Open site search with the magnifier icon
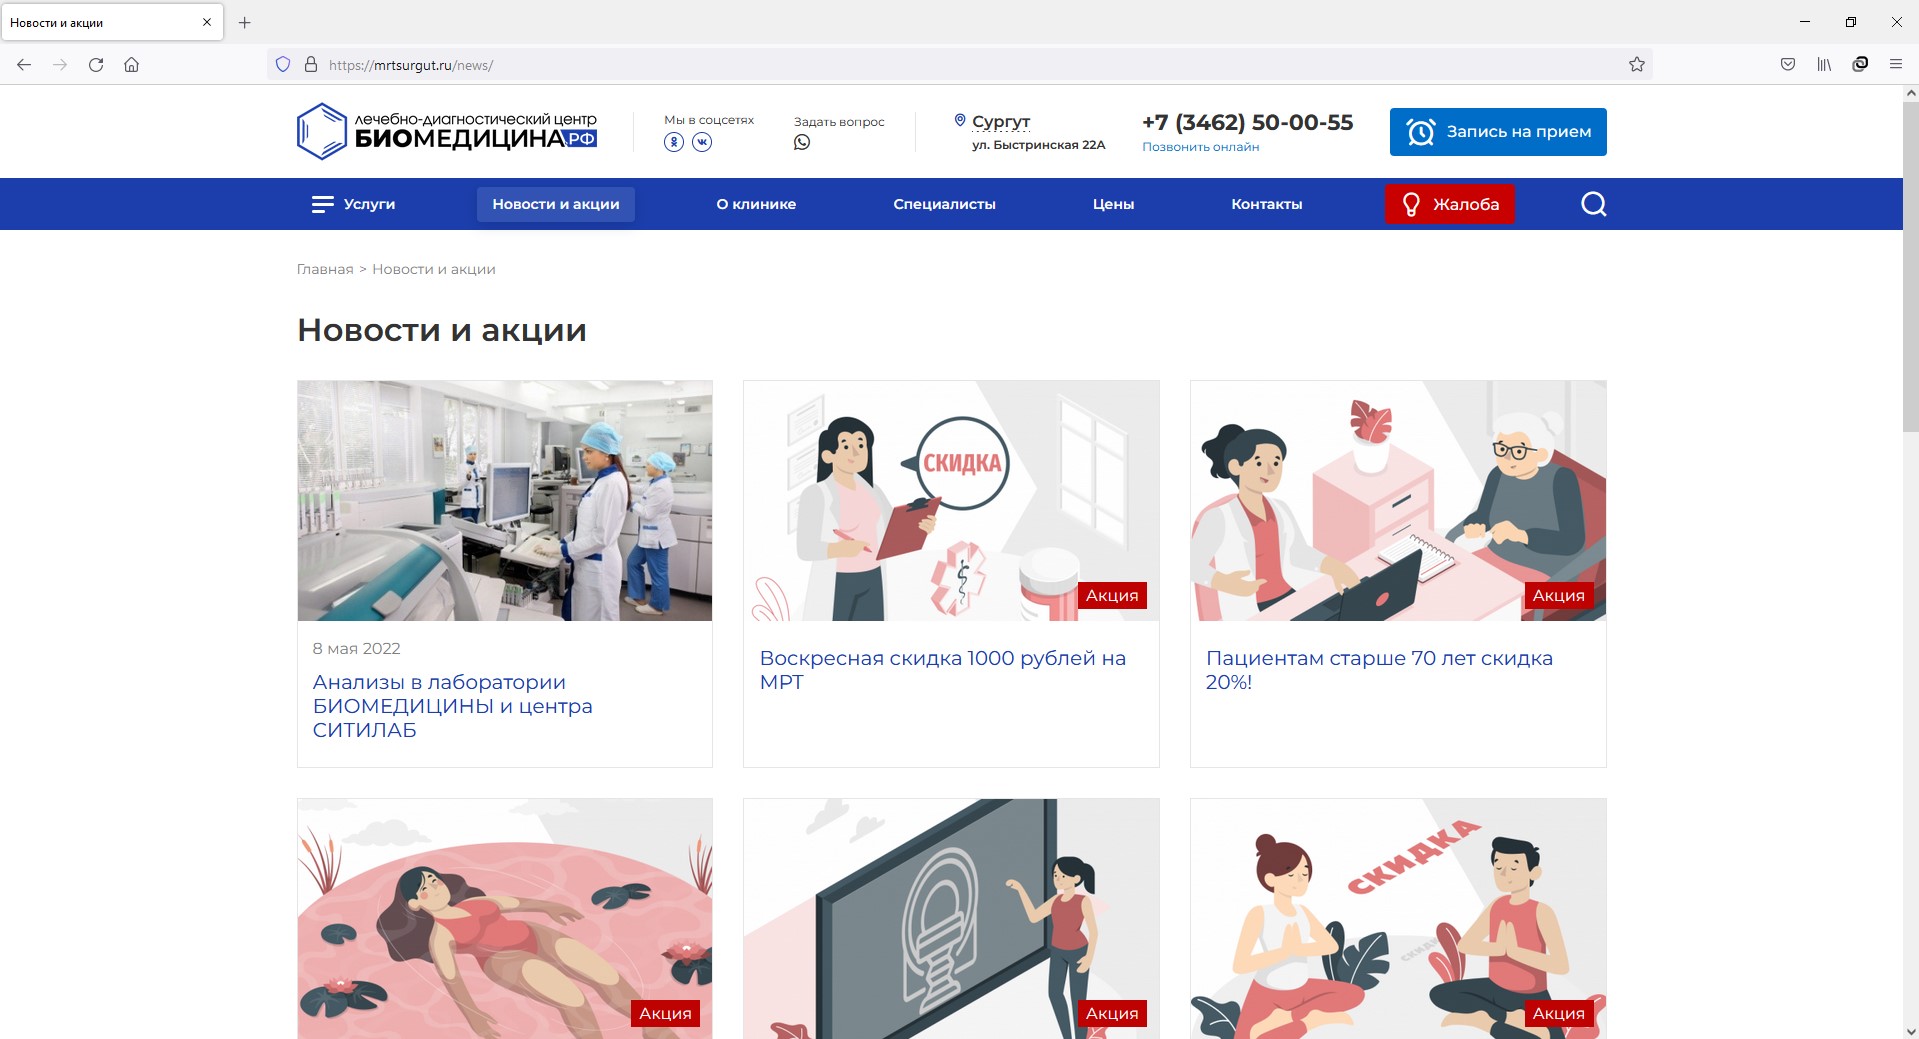 [x=1594, y=204]
